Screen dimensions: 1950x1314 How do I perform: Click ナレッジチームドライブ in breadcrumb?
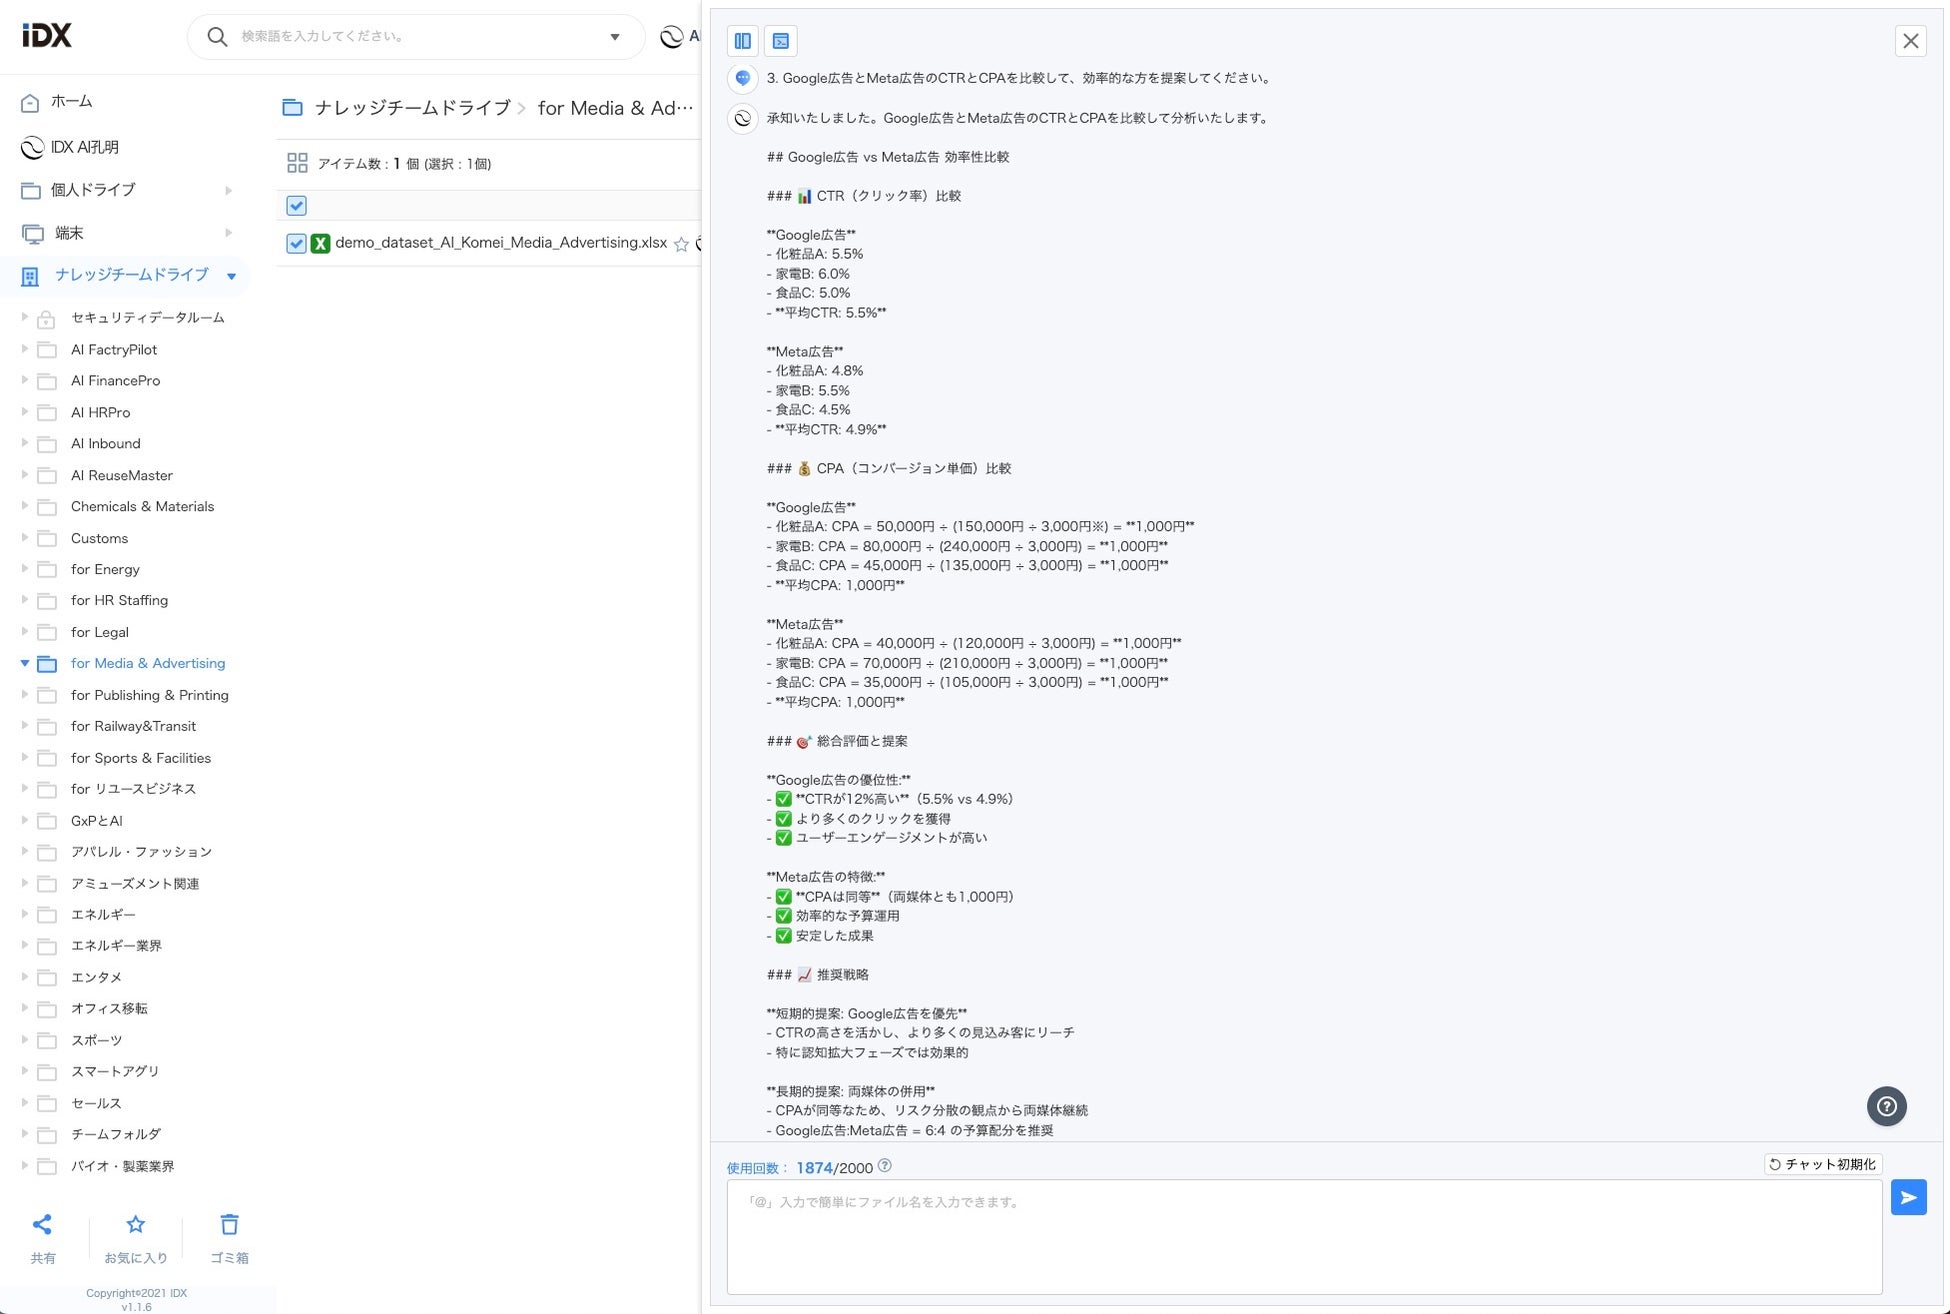point(411,108)
